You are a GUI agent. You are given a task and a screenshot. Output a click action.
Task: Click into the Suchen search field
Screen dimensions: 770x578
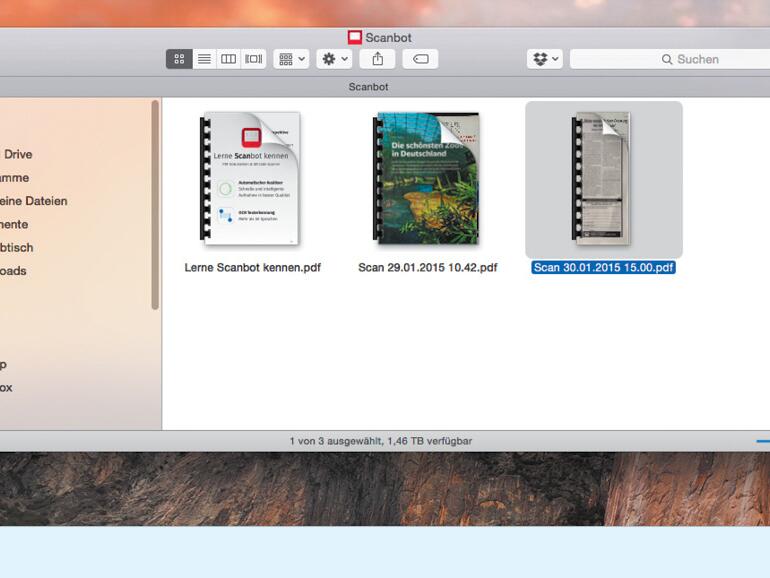tap(670, 59)
